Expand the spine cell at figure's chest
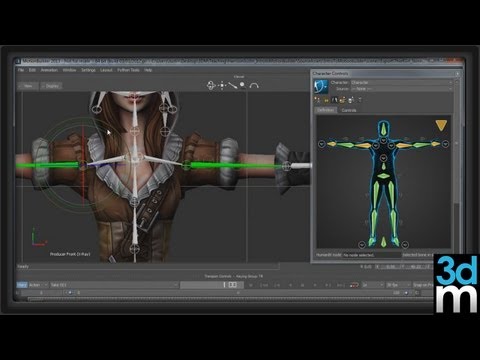 [x=384, y=158]
